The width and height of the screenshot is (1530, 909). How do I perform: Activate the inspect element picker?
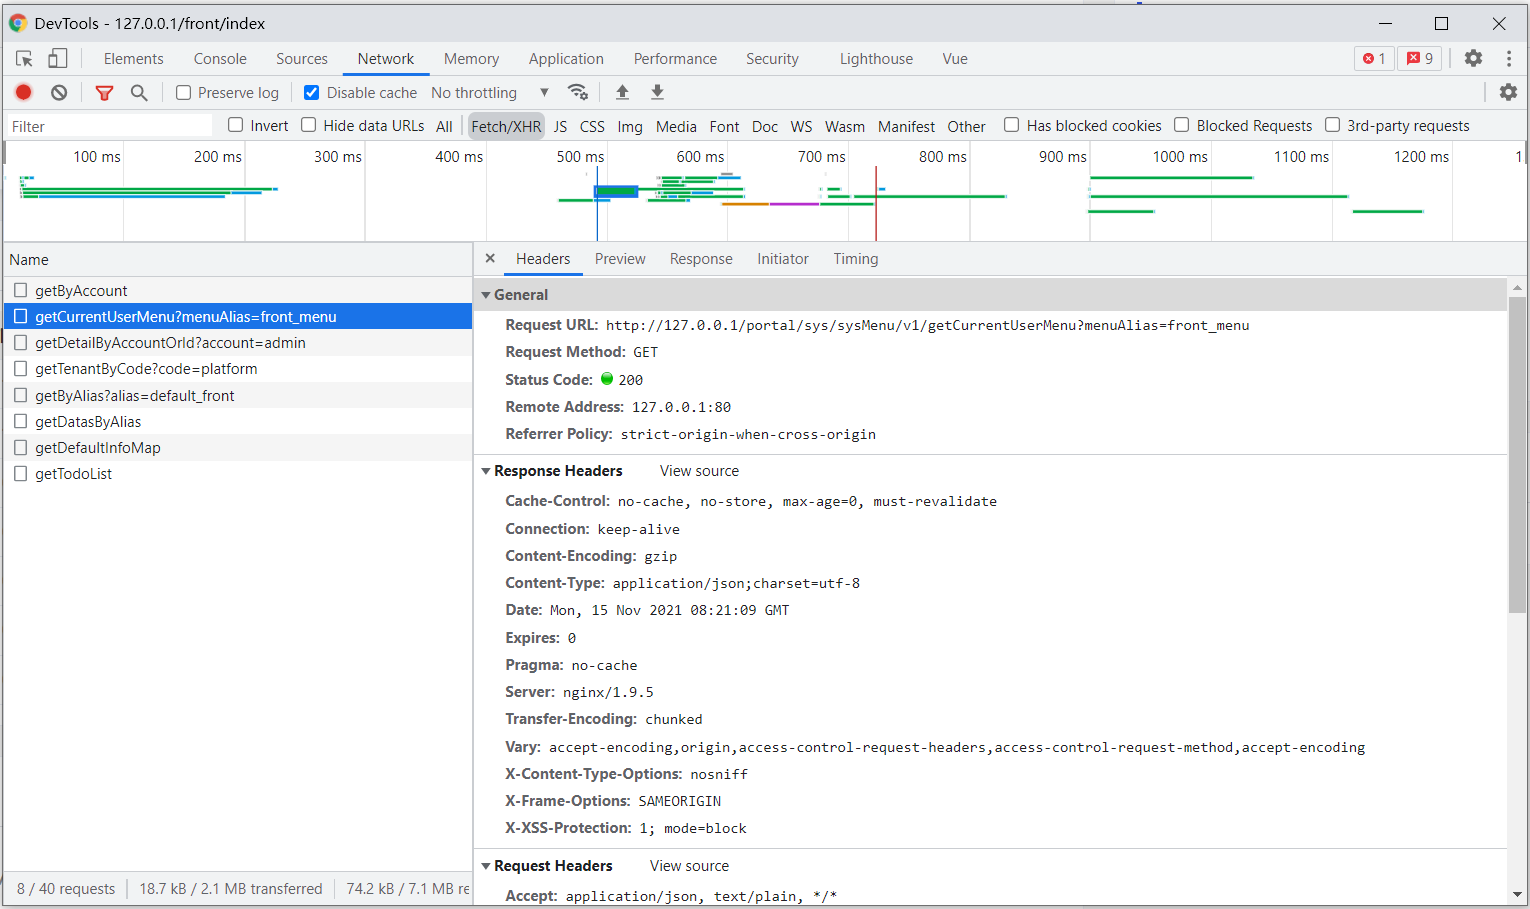pos(24,59)
